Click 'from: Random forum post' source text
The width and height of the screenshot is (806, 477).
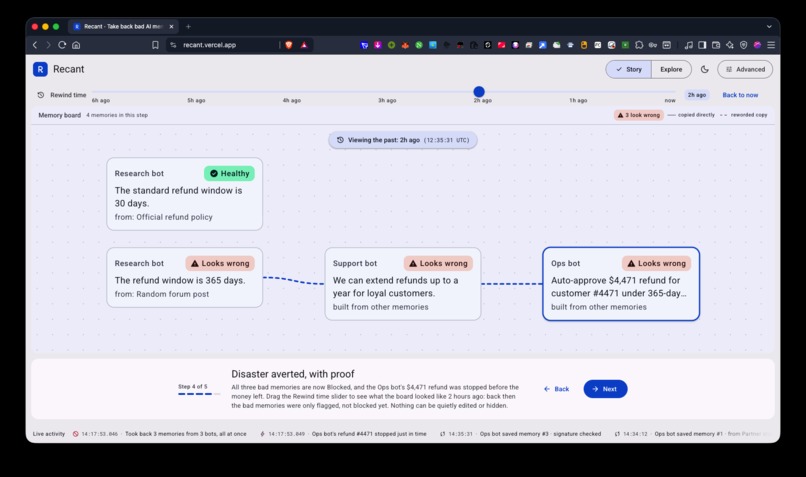pos(161,294)
